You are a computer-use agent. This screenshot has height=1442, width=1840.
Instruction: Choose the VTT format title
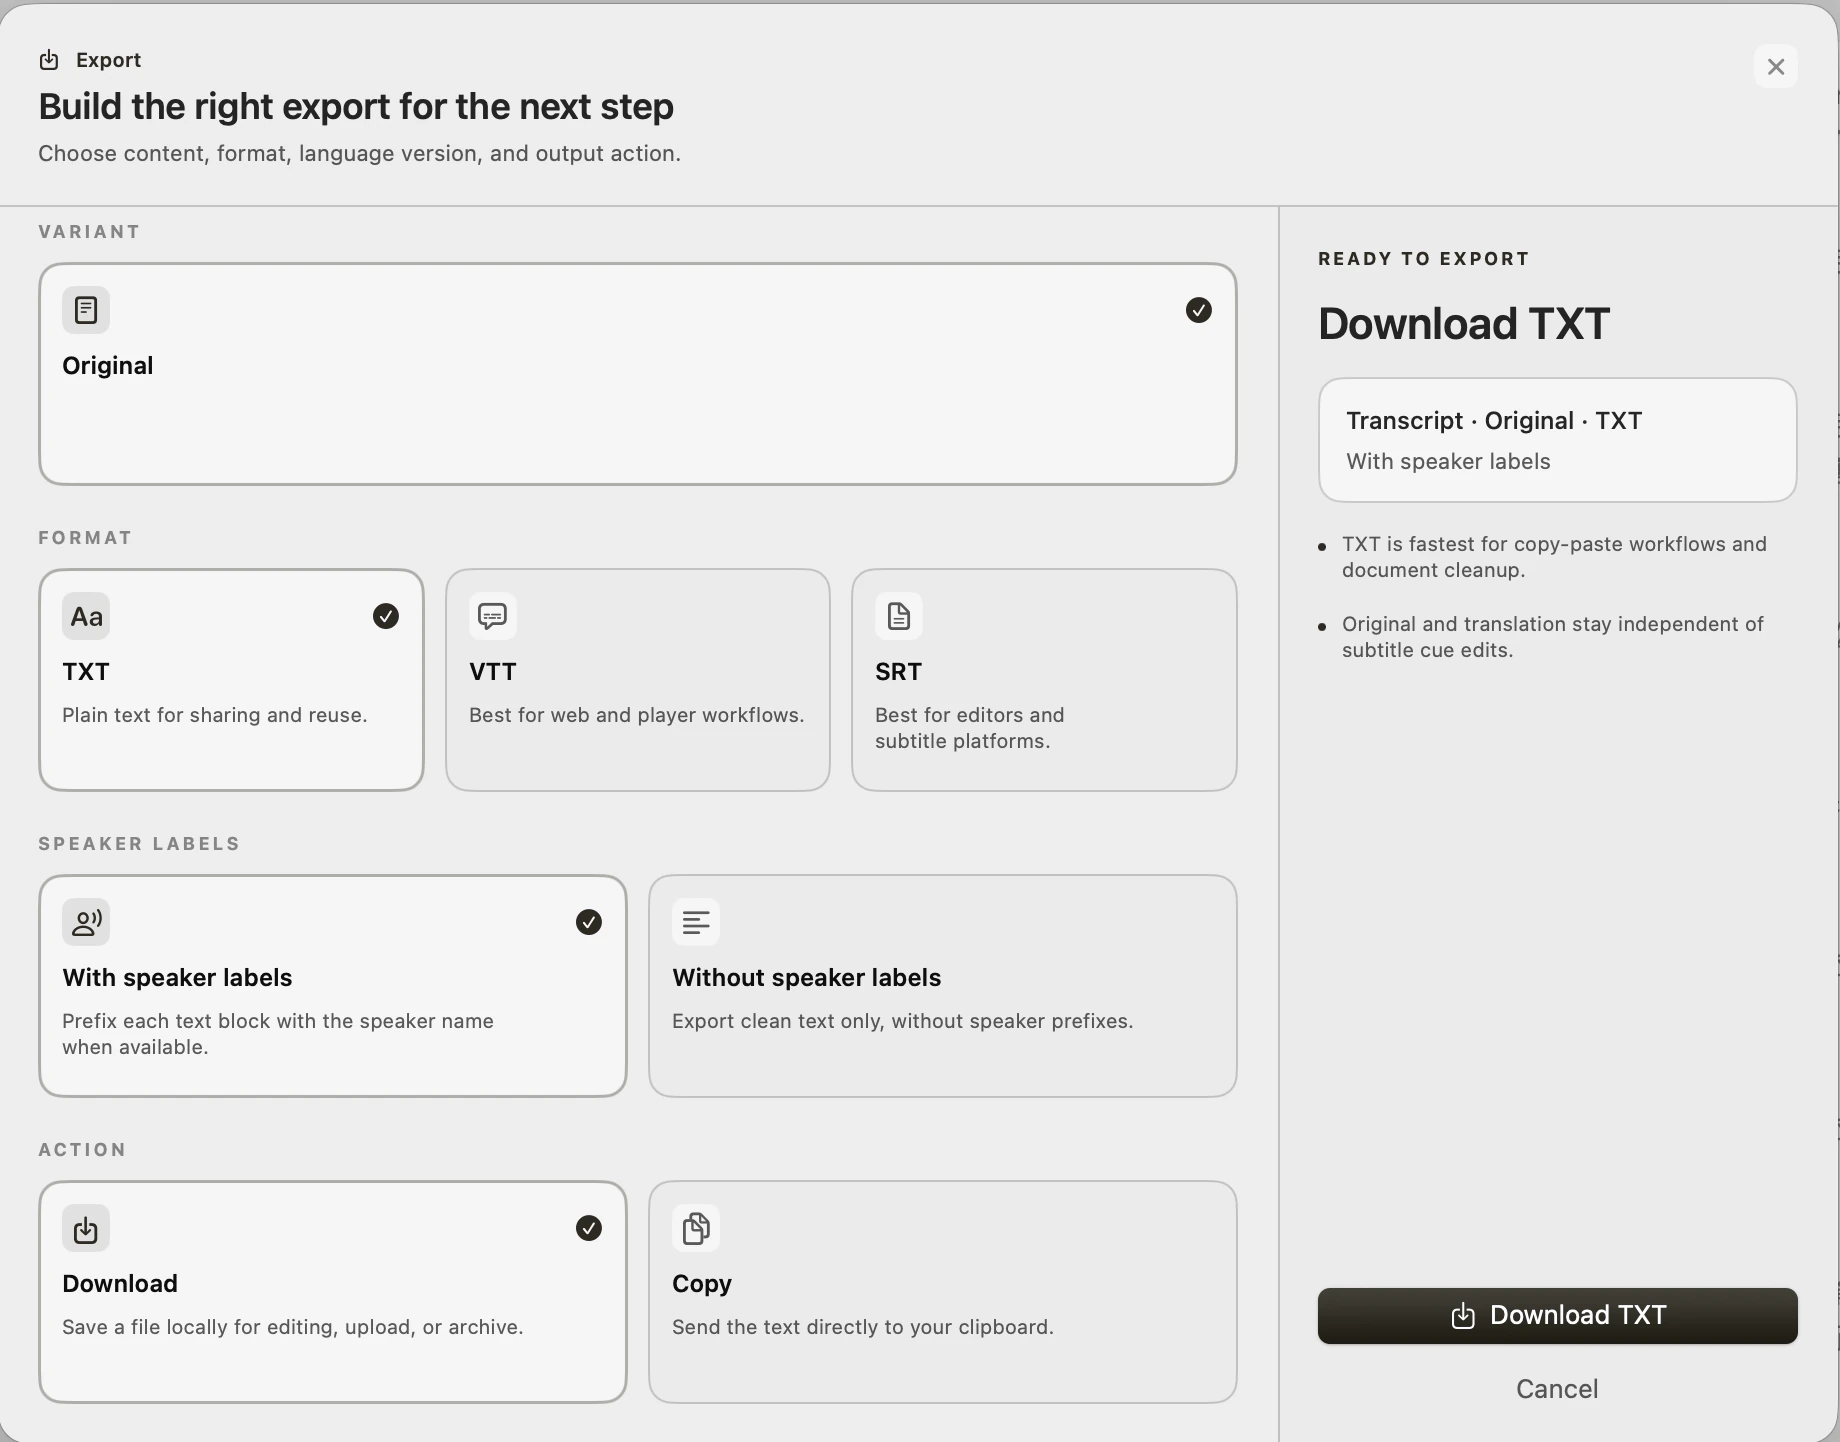(493, 672)
